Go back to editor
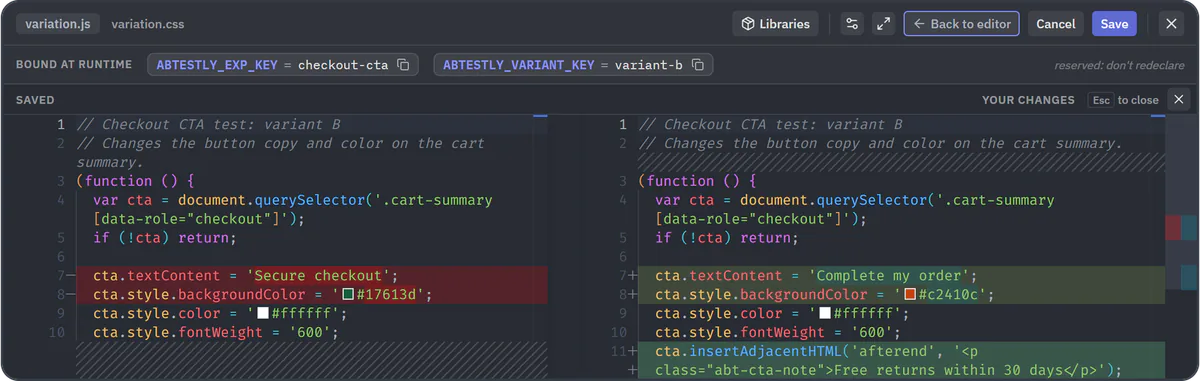This screenshot has height=381, width=1200. [961, 24]
